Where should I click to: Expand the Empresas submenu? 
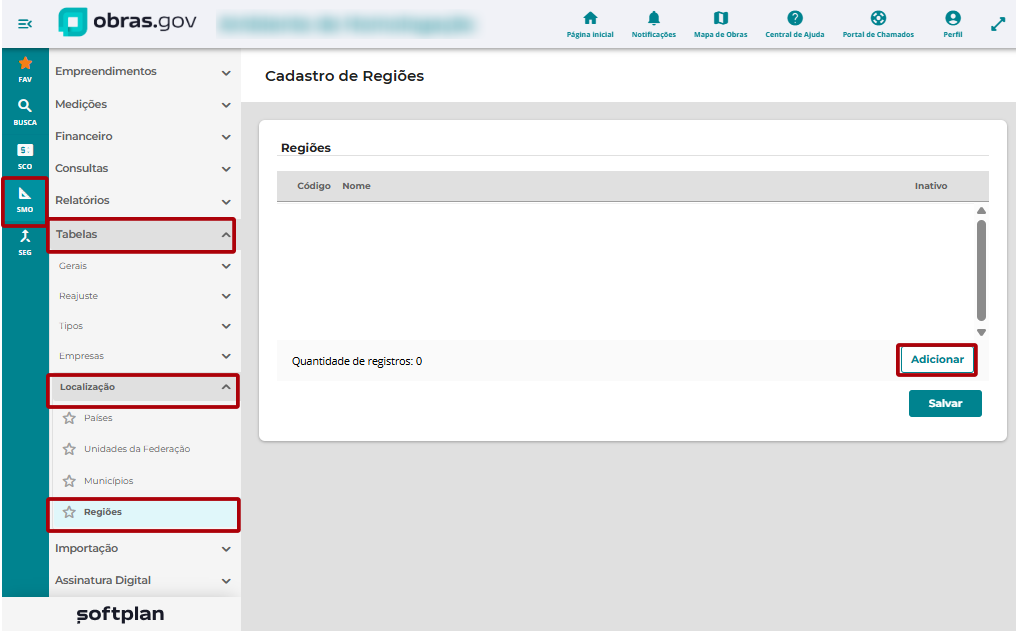pos(143,356)
